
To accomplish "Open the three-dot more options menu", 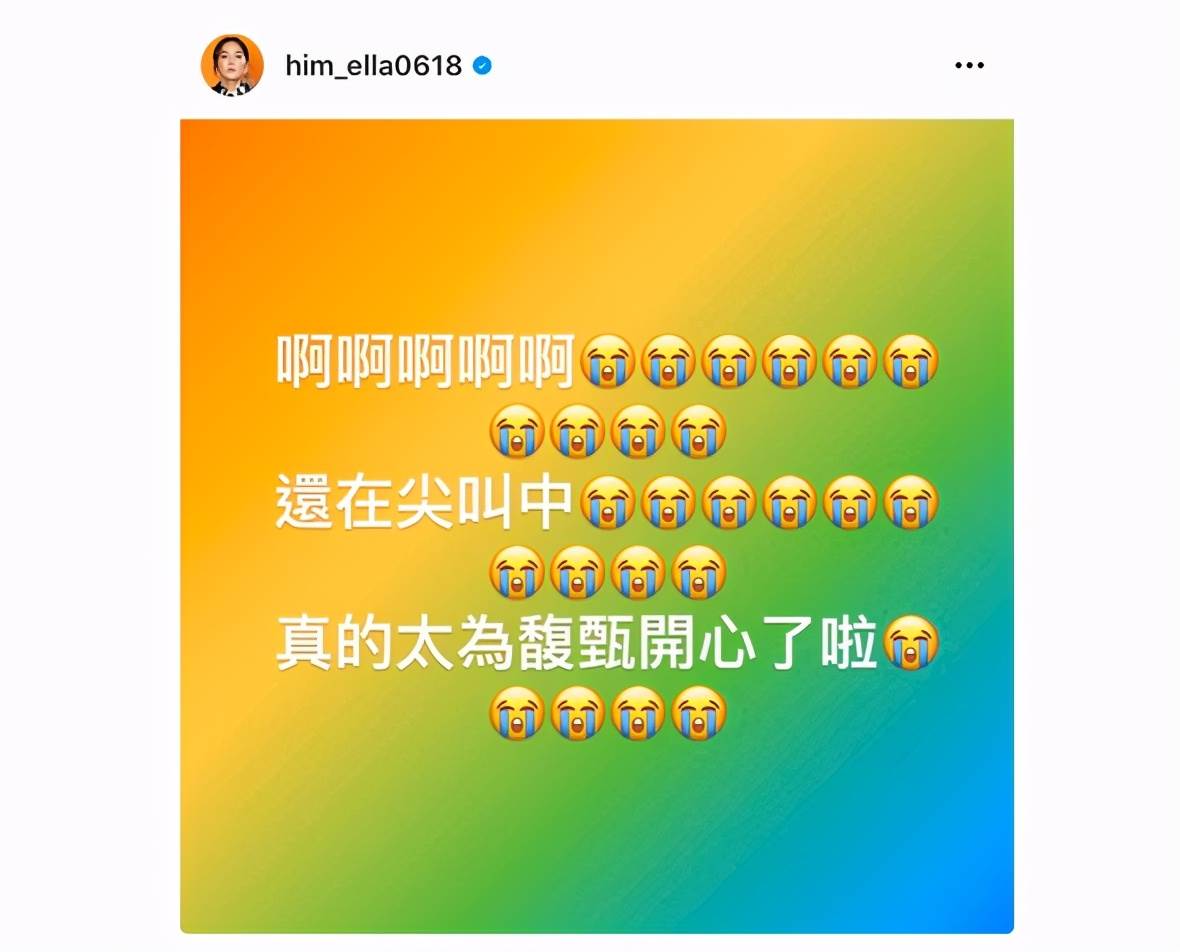I will (969, 65).
